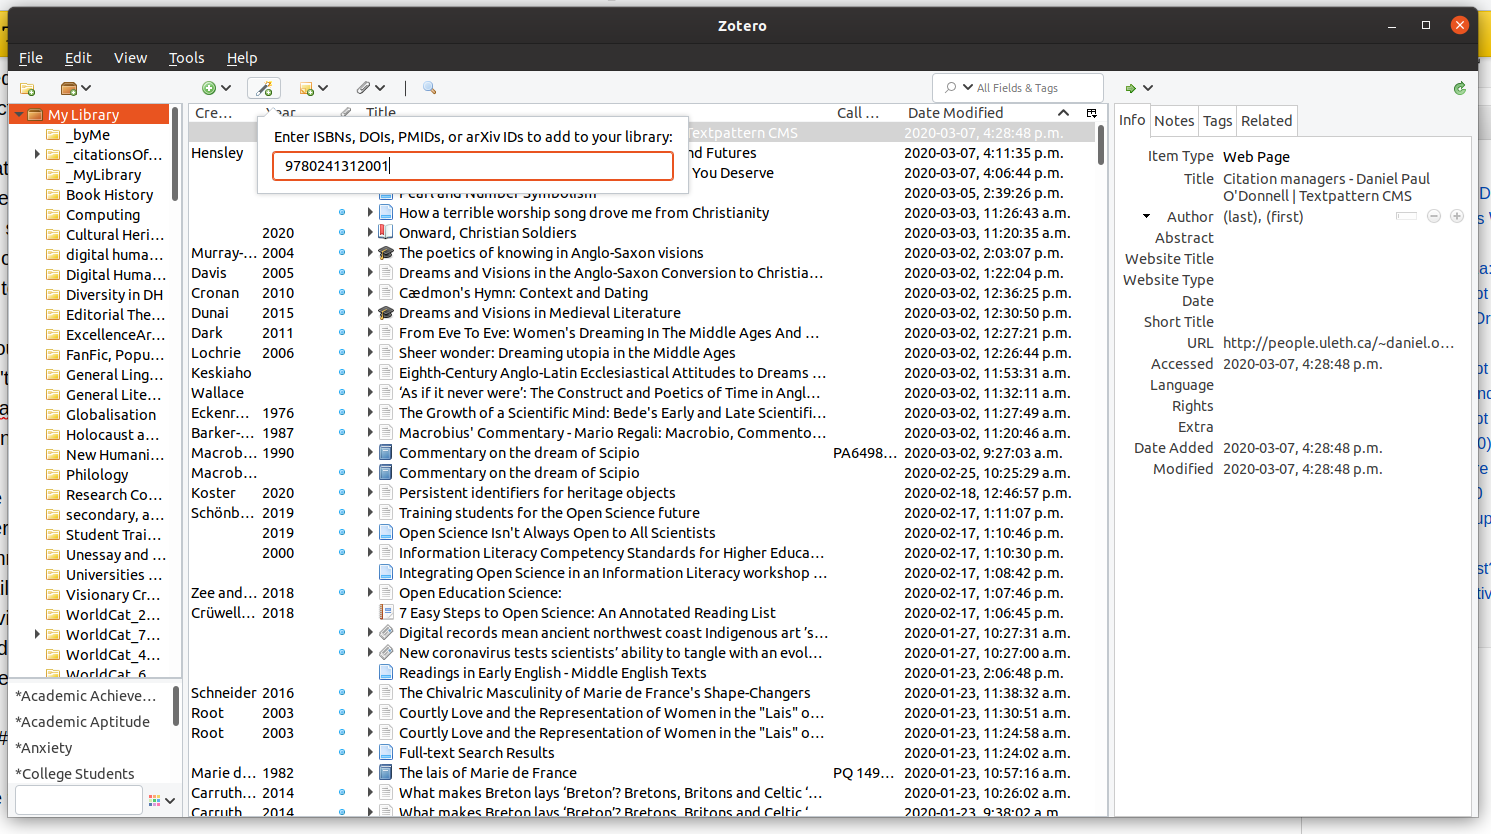Expand the Onward, Christian Soldiers item
This screenshot has height=834, width=1491.
pyautogui.click(x=370, y=233)
